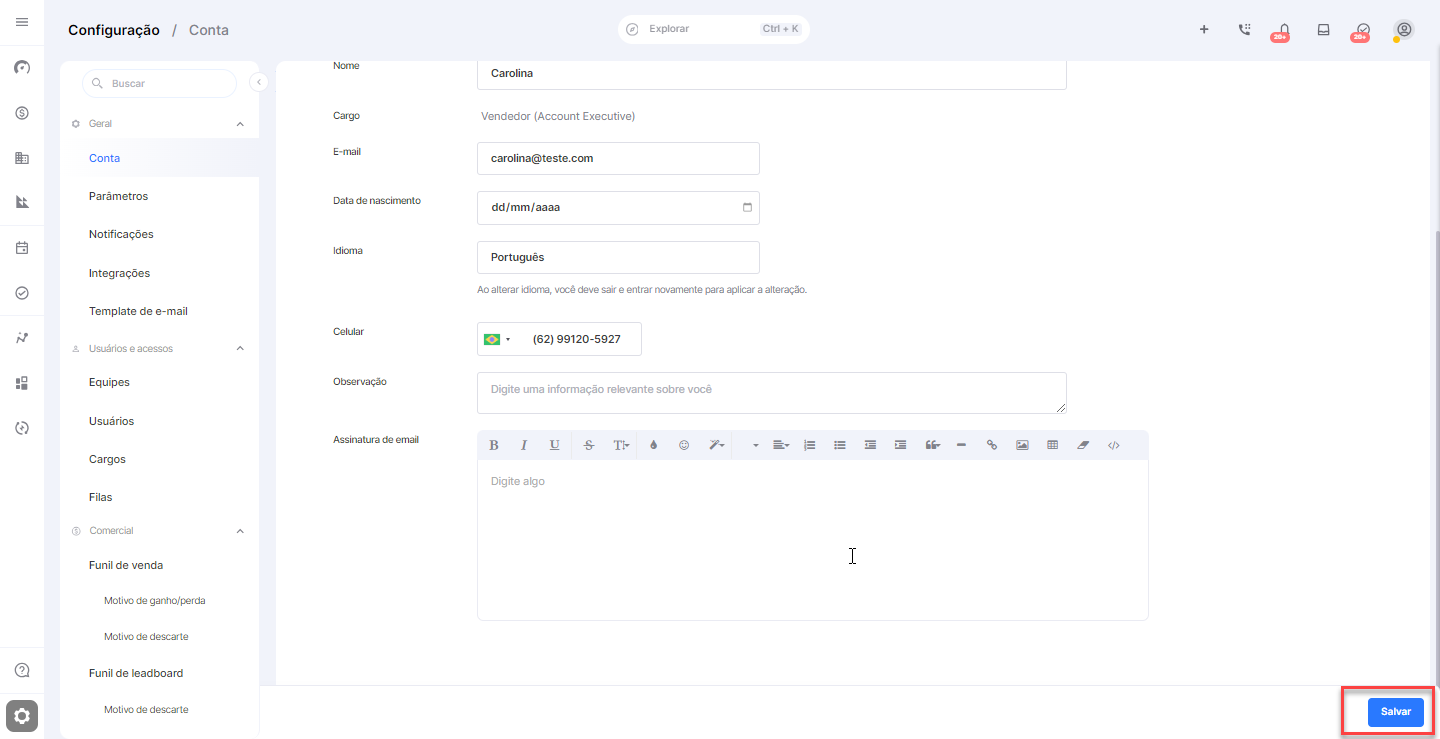This screenshot has height=739, width=1440.
Task: Open Template de e-mail page
Action: [138, 311]
